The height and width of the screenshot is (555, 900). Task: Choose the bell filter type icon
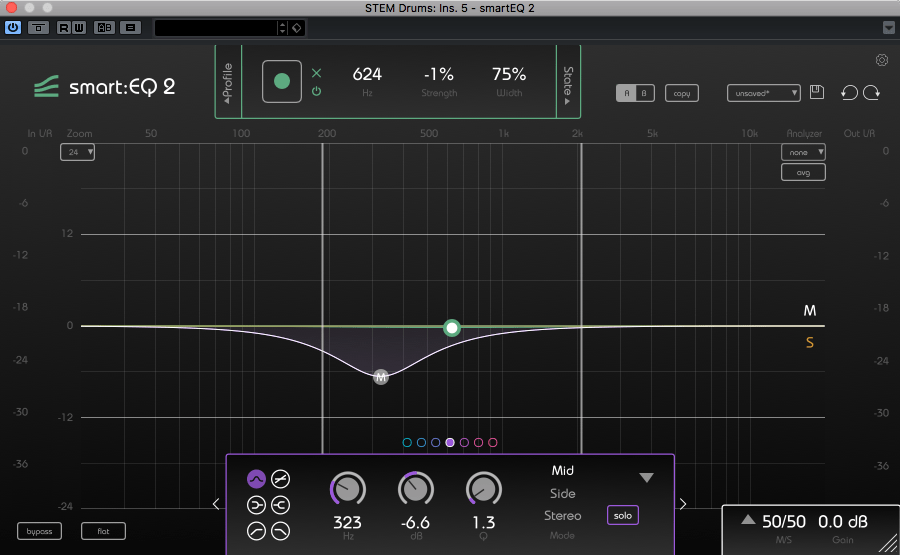[x=256, y=479]
